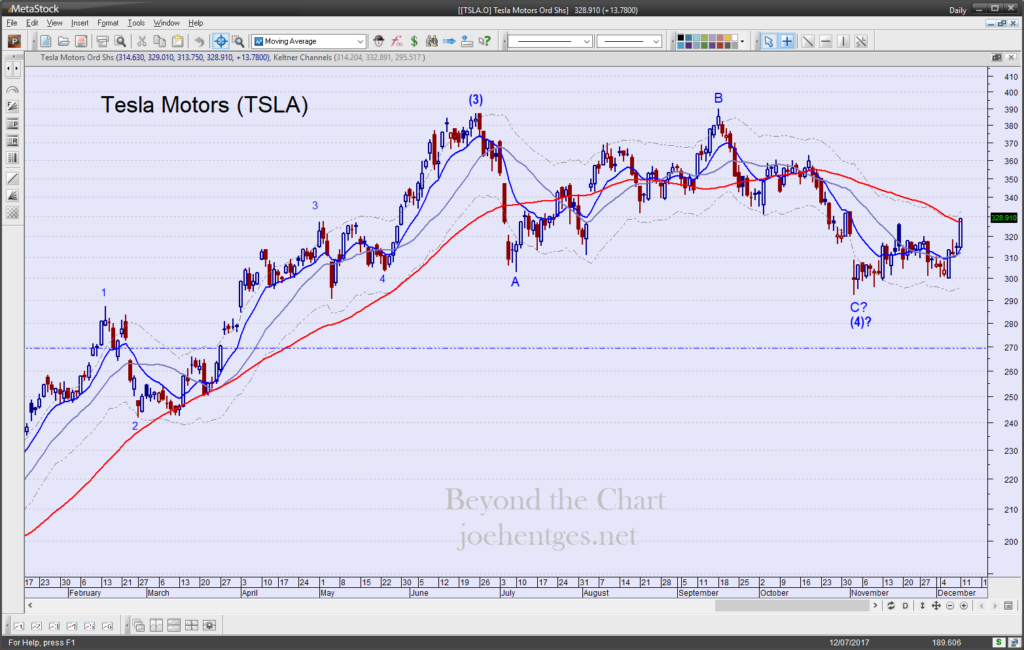This screenshot has width=1024, height=650.
Task: Toggle the arrow pointer selection tool
Action: pos(769,41)
